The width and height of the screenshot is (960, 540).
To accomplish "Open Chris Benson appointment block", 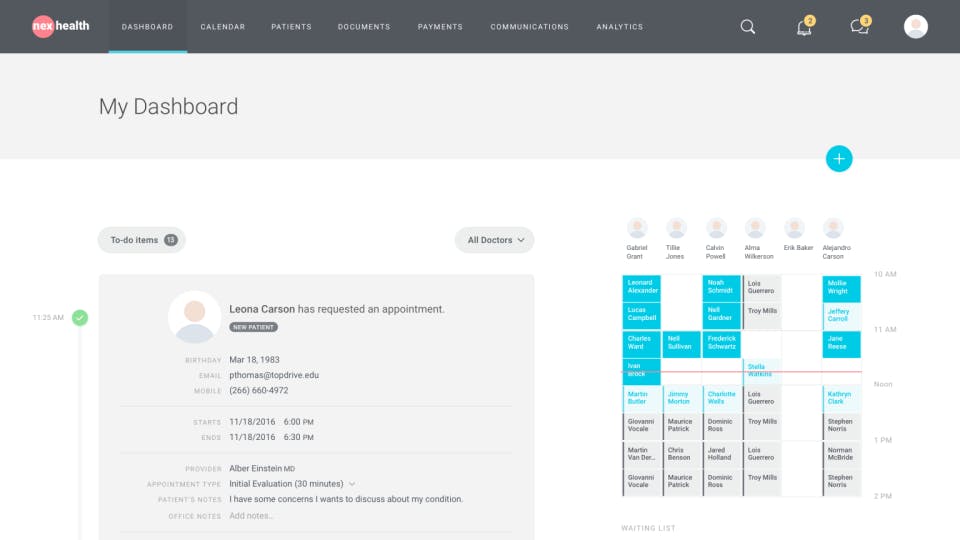I will 681,455.
